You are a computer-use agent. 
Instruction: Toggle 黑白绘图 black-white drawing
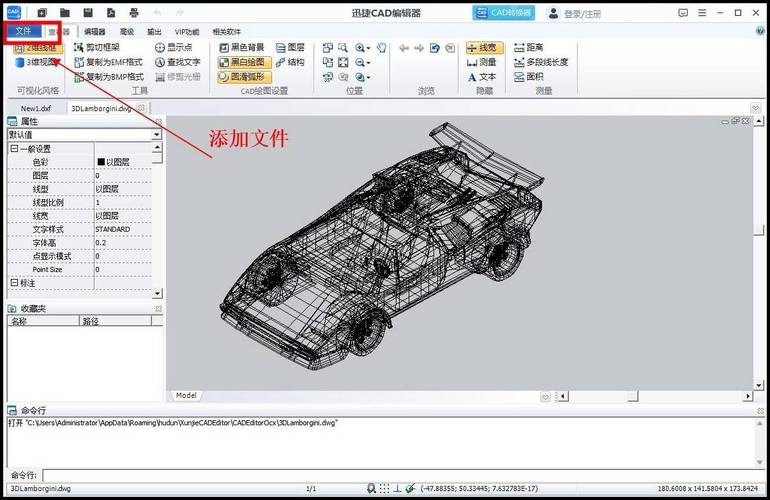click(244, 62)
